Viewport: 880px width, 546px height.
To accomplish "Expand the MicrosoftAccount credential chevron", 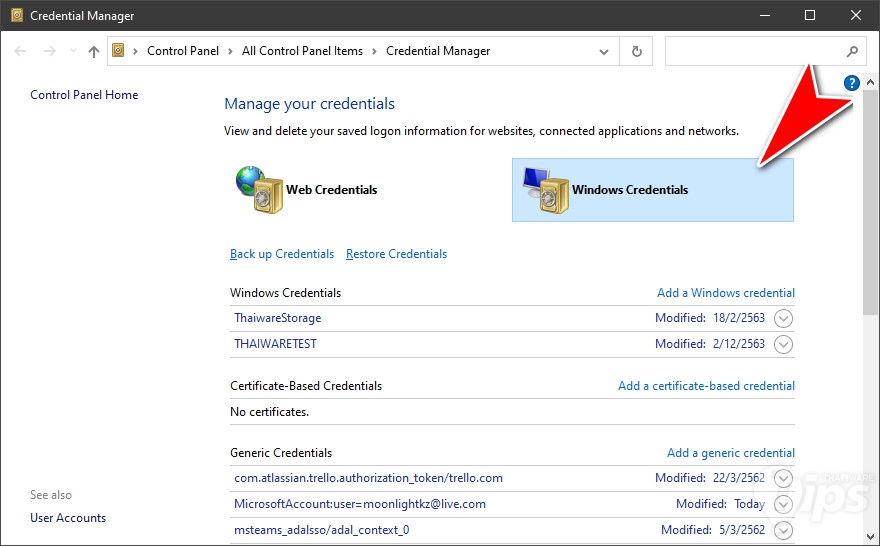I will [x=784, y=504].
